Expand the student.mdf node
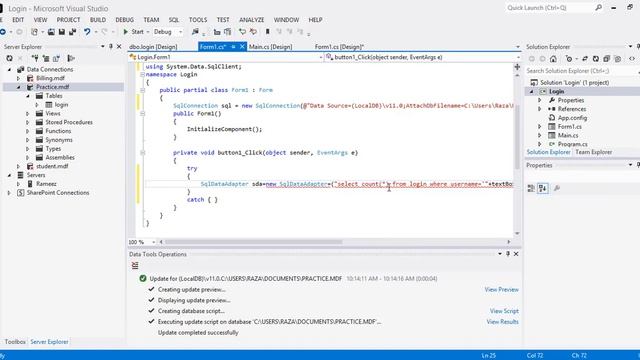Image resolution: width=640 pixels, height=360 pixels. click(x=18, y=167)
